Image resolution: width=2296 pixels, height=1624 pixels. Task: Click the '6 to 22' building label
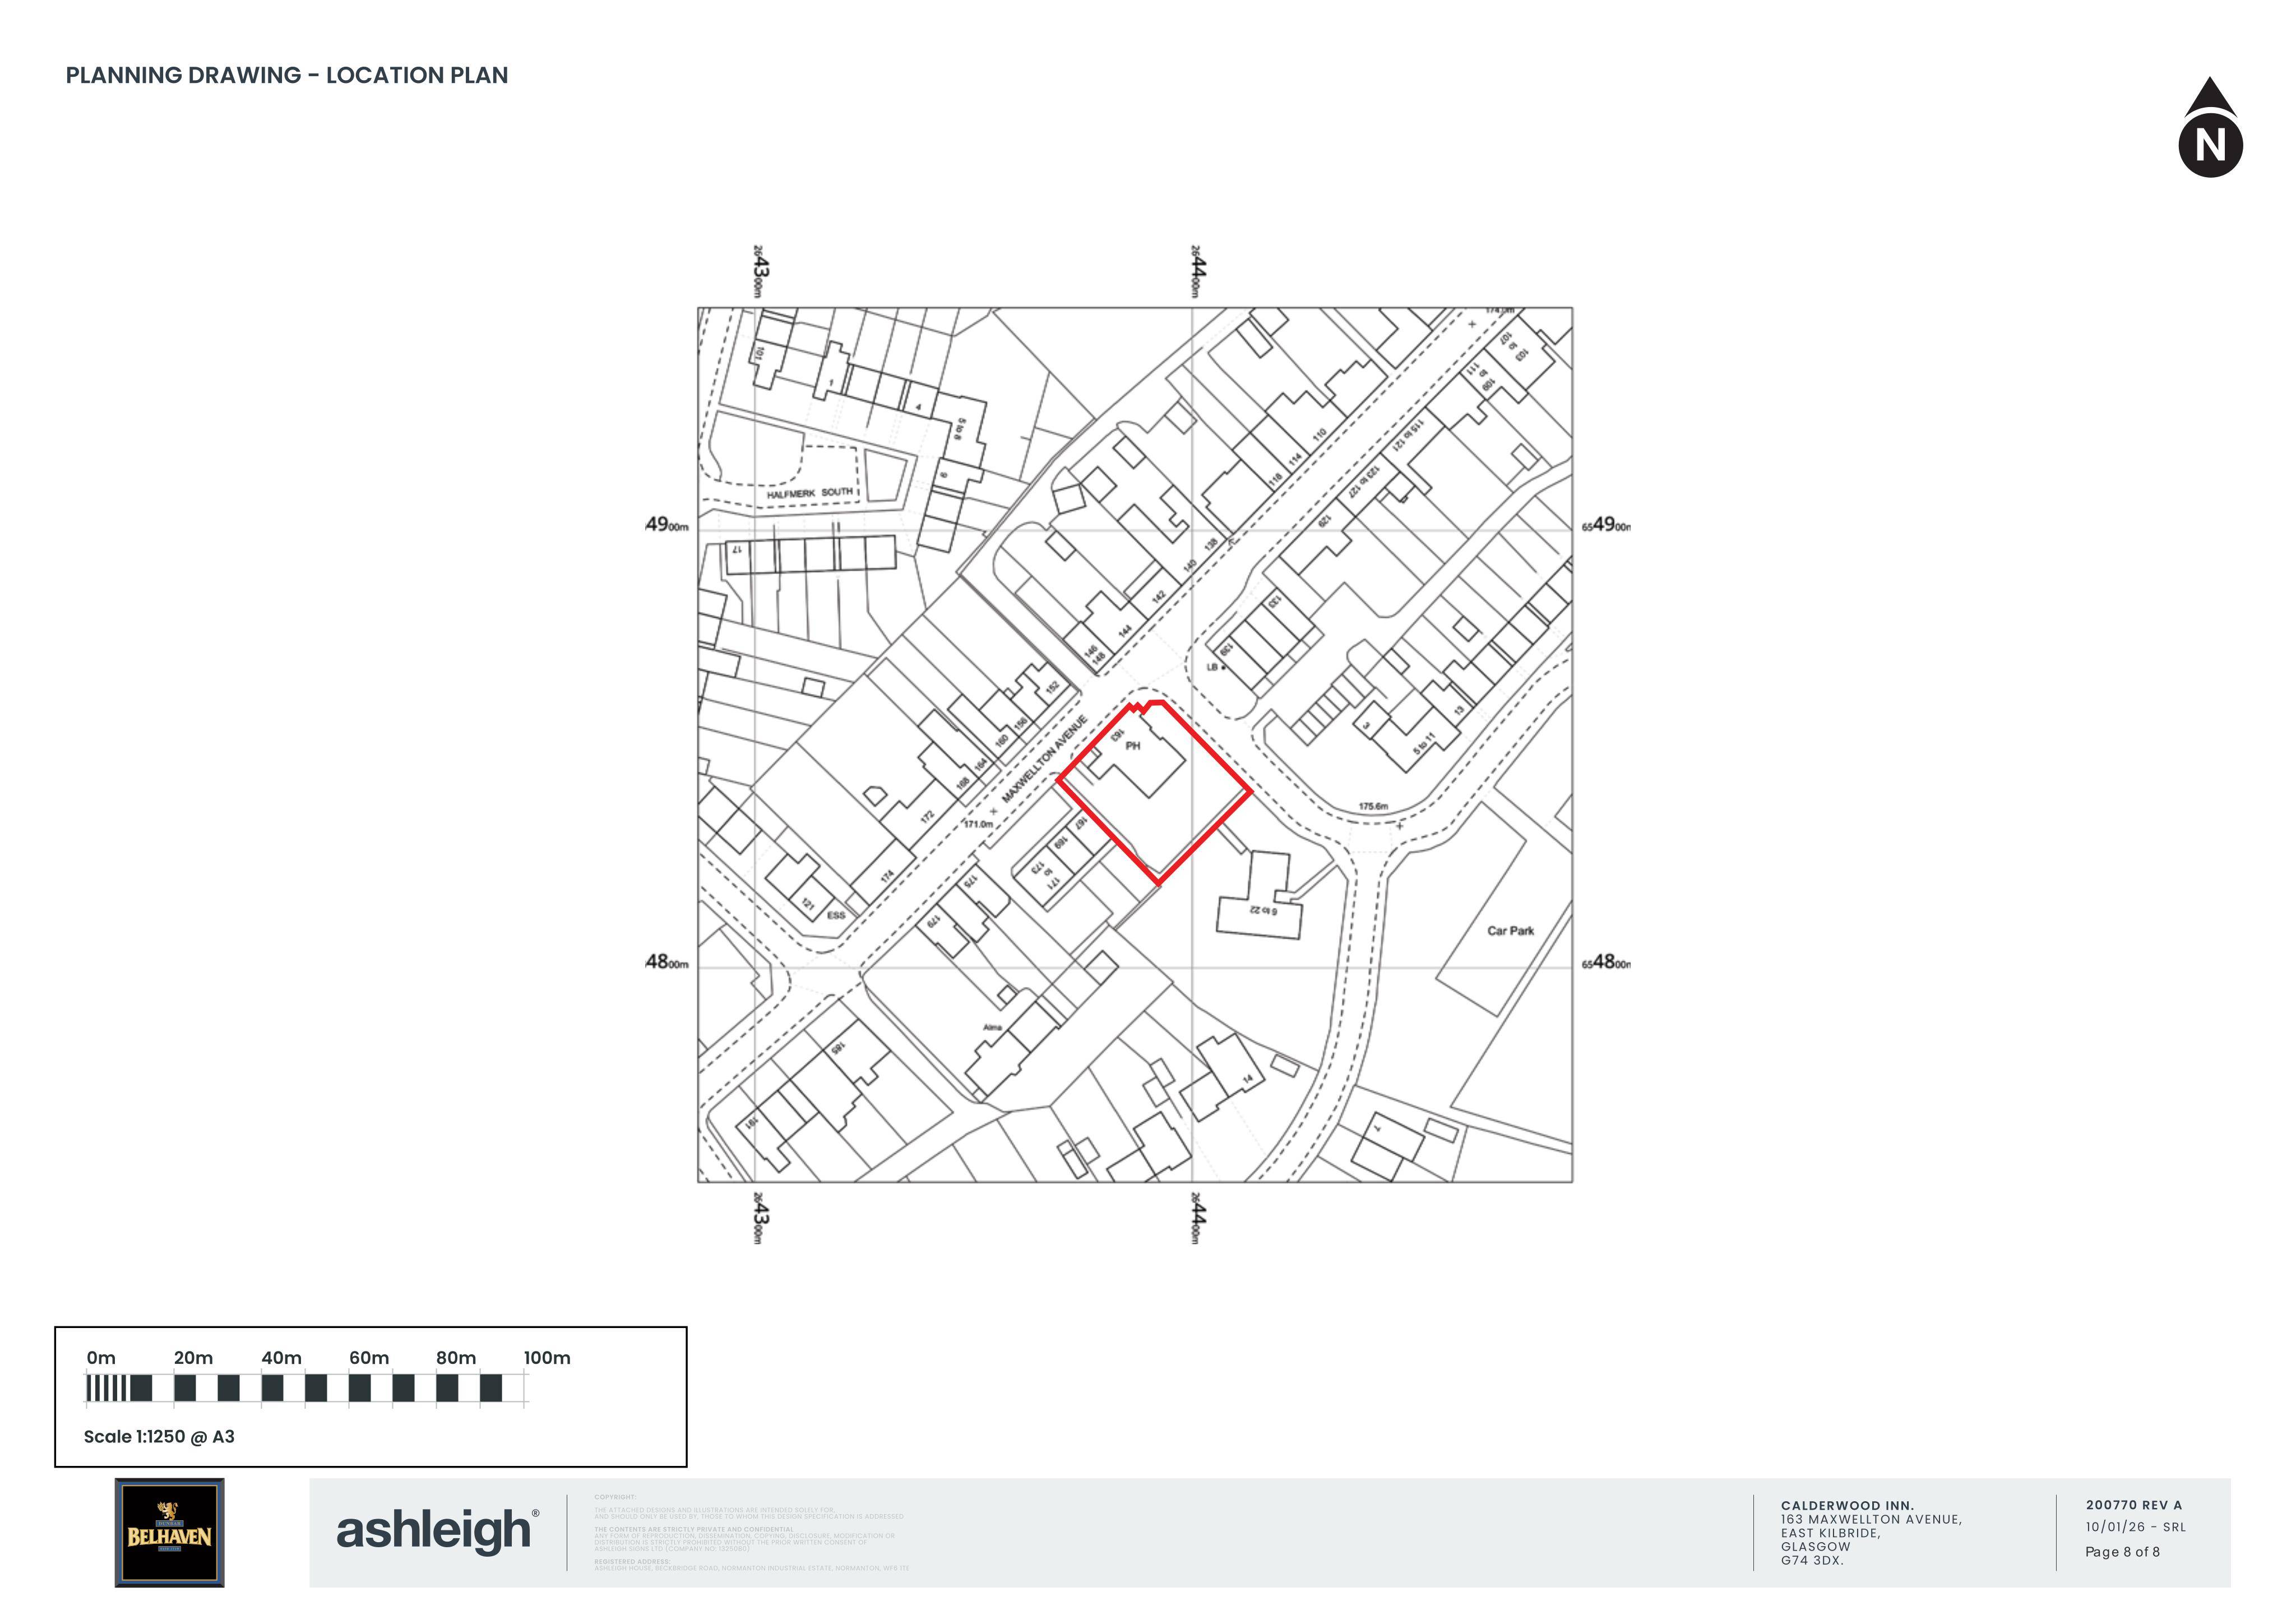tap(1264, 910)
